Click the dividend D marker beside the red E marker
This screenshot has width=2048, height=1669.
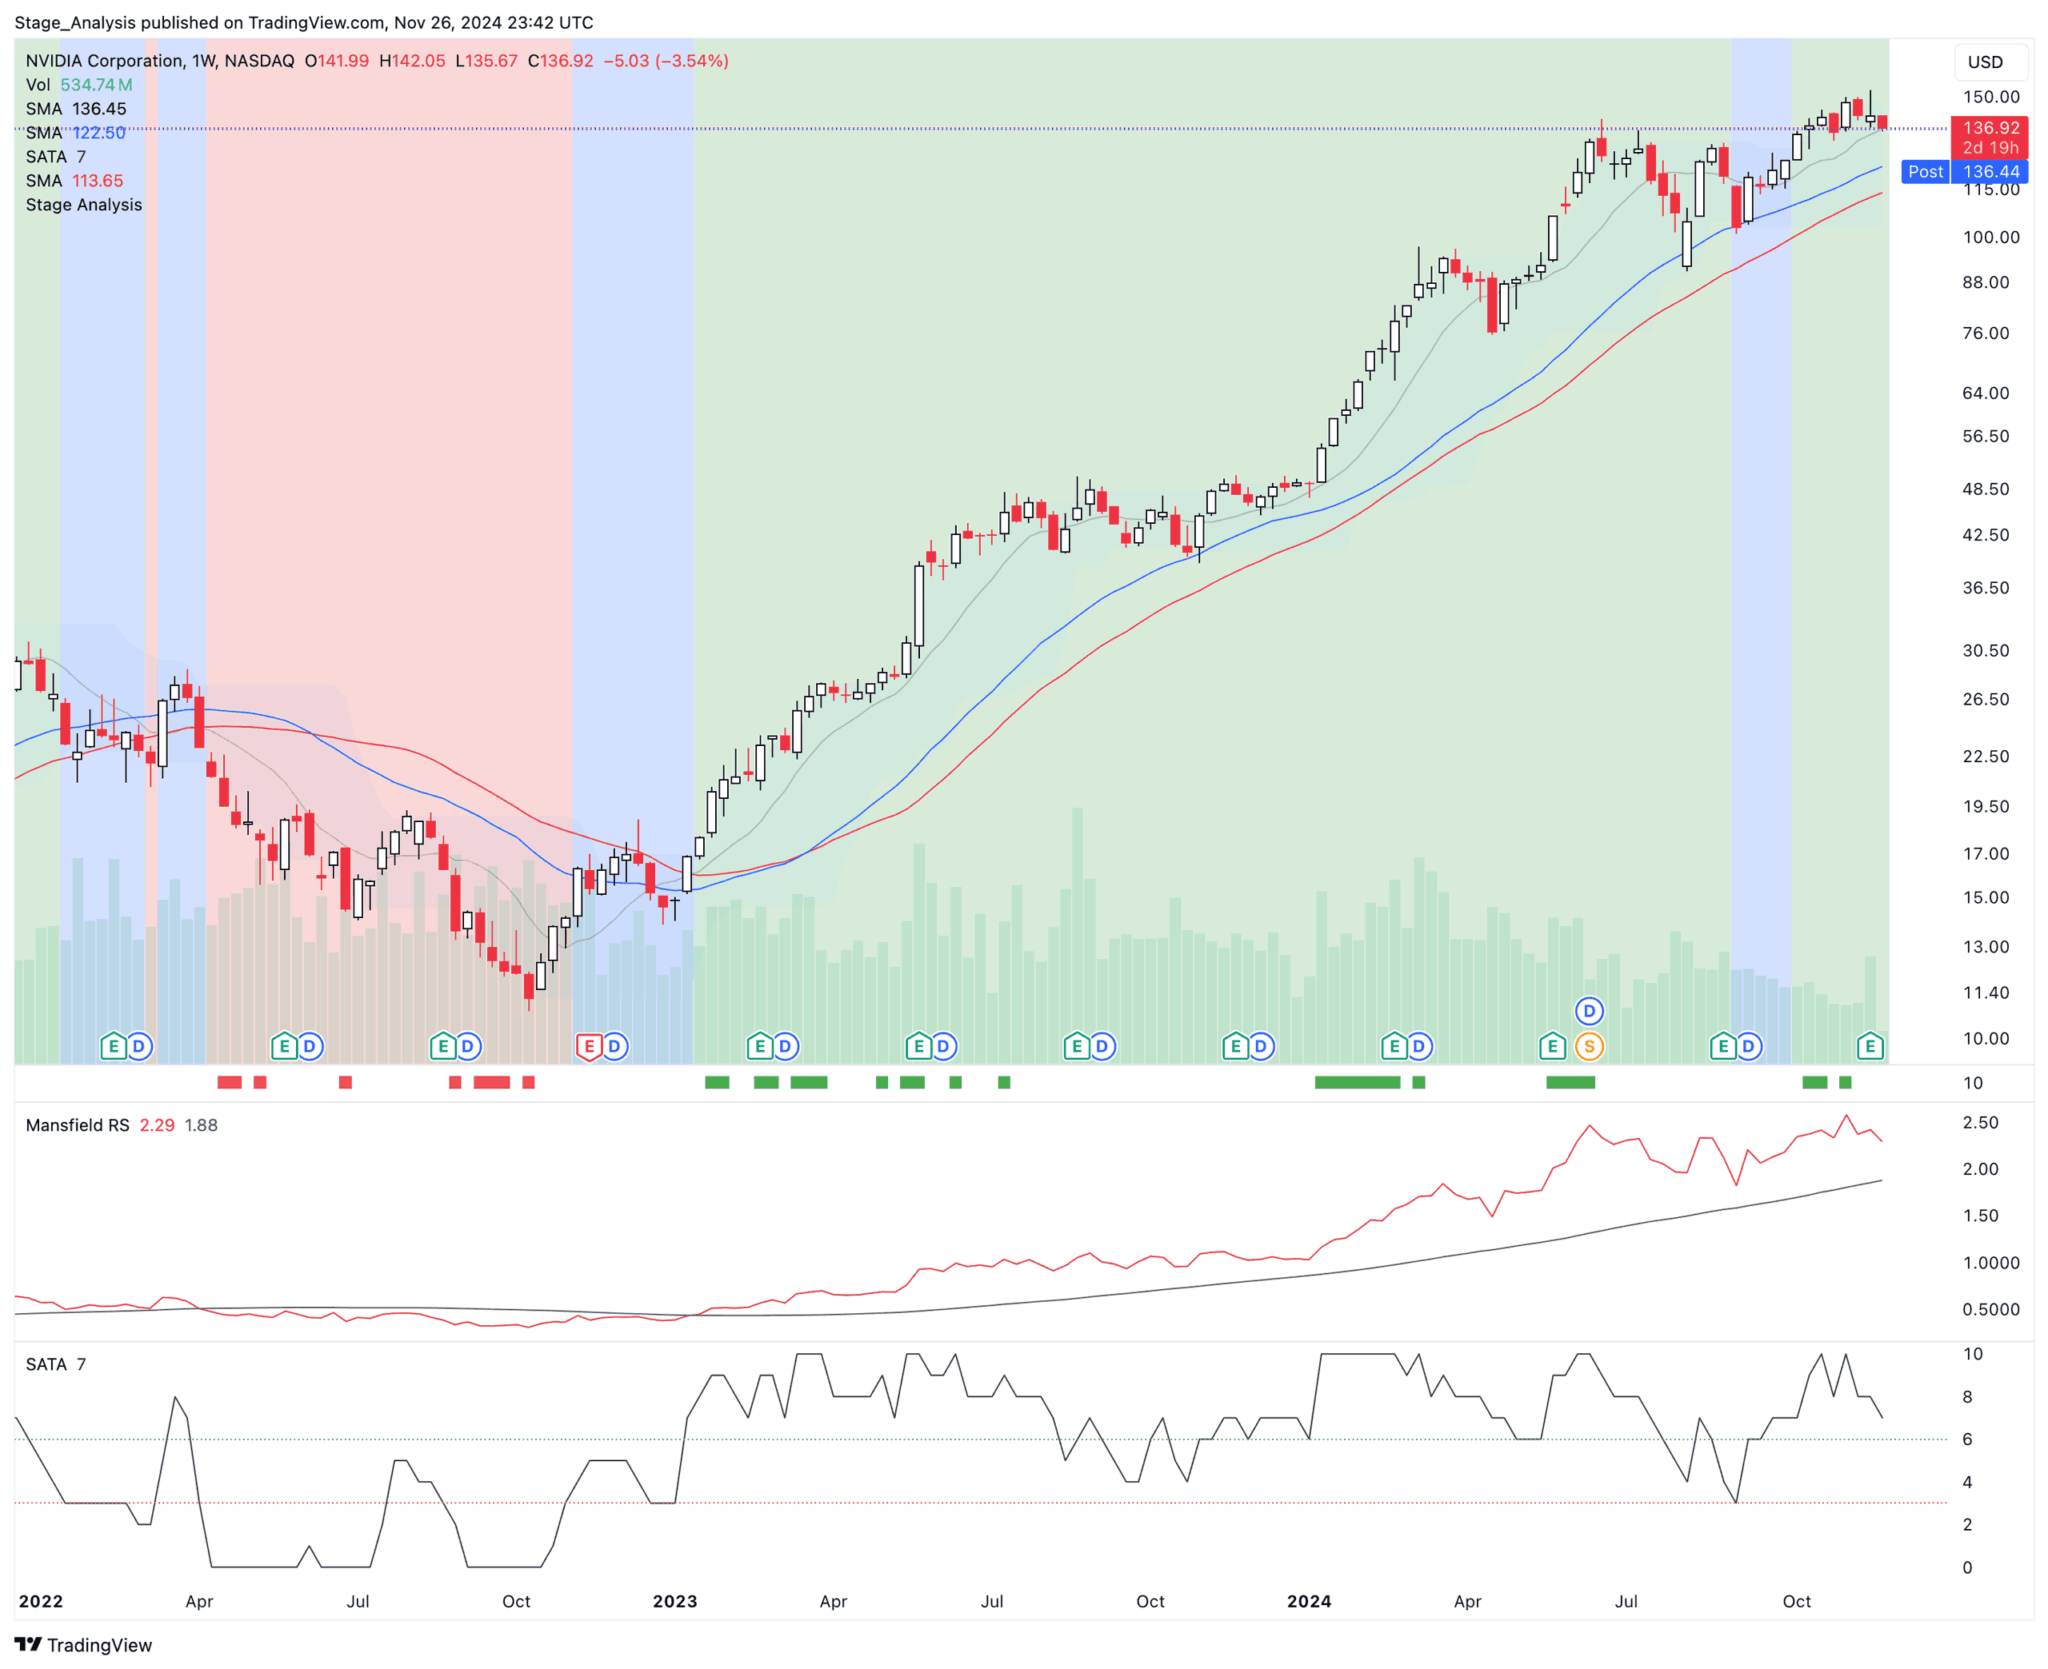615,1047
